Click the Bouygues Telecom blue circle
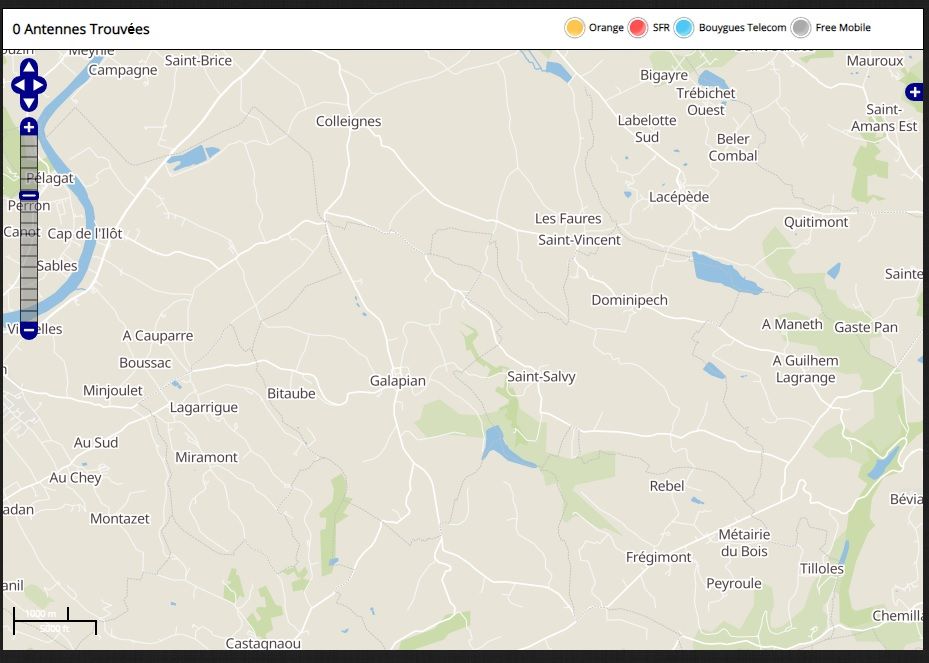Viewport: 929px width, 663px height. pos(684,28)
